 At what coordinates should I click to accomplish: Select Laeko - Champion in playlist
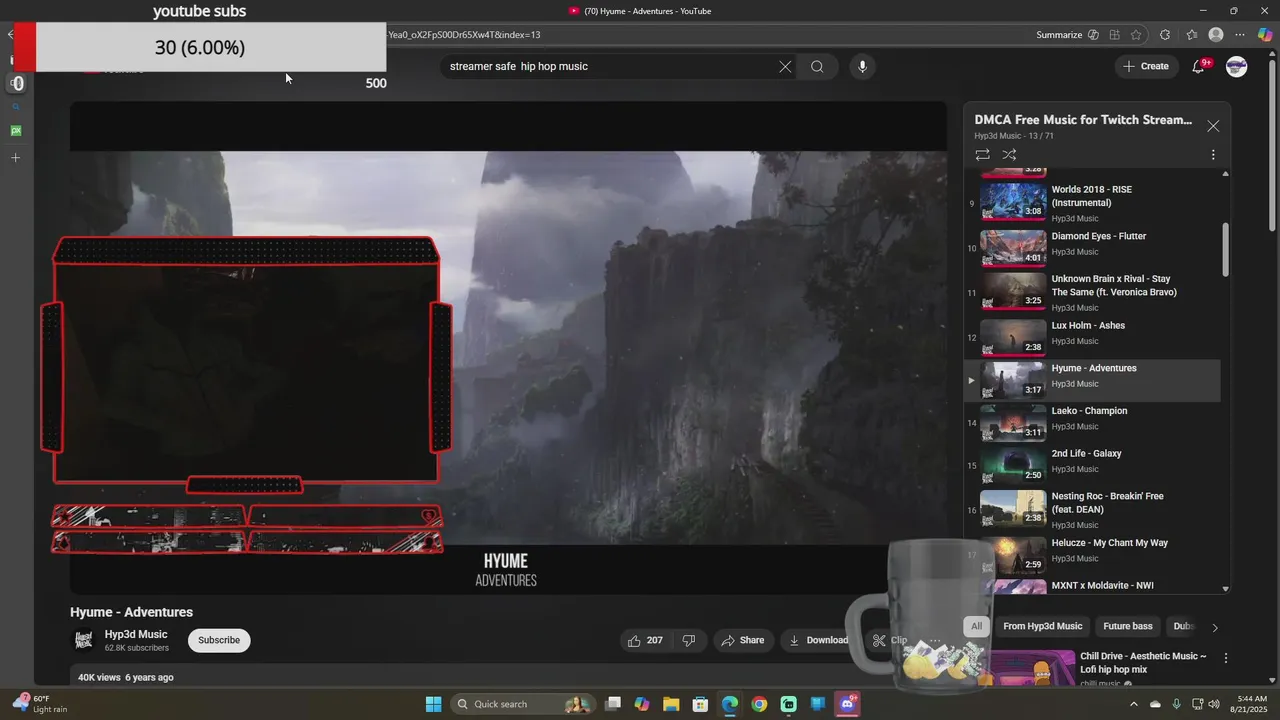[1092, 422]
